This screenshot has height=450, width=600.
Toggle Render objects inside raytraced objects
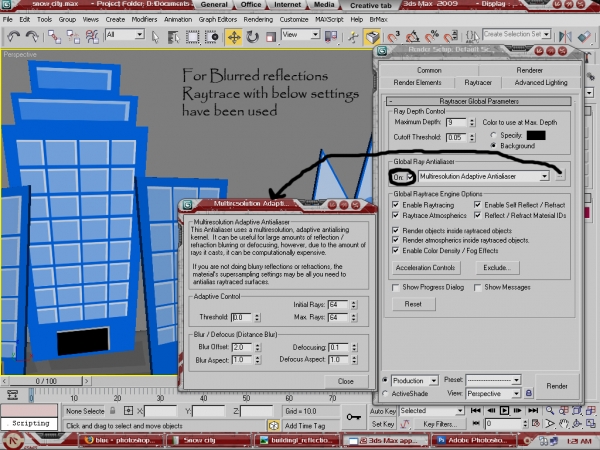[396, 230]
